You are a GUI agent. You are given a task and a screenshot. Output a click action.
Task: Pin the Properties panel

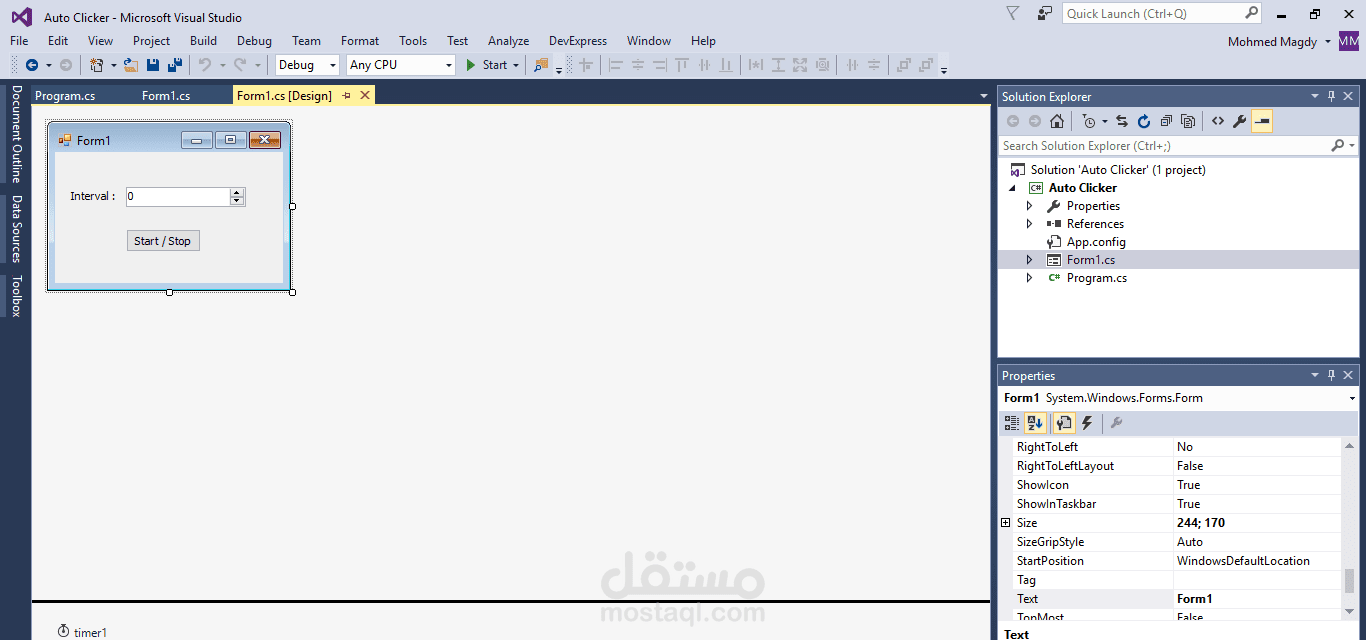pyautogui.click(x=1331, y=375)
